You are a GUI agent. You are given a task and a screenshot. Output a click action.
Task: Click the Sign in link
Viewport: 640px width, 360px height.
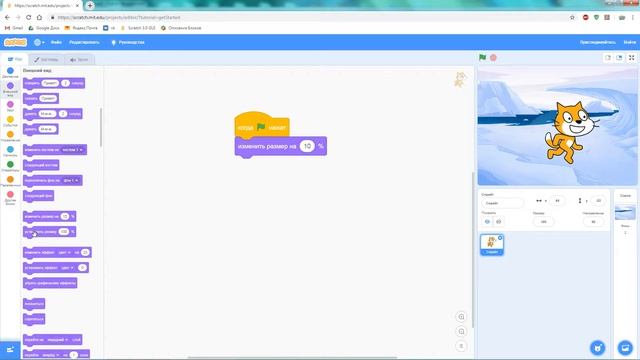(x=629, y=42)
